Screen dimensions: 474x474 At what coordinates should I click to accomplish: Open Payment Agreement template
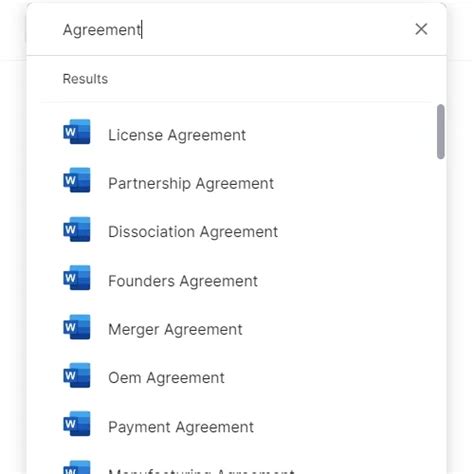(181, 427)
